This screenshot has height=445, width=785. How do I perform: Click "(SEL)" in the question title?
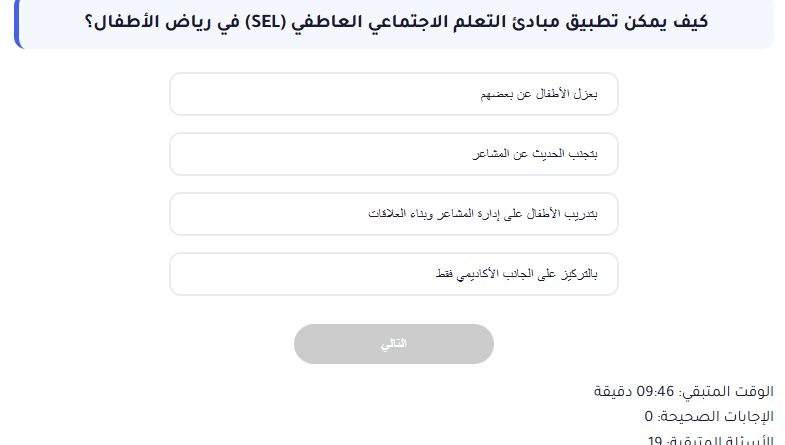point(252,22)
